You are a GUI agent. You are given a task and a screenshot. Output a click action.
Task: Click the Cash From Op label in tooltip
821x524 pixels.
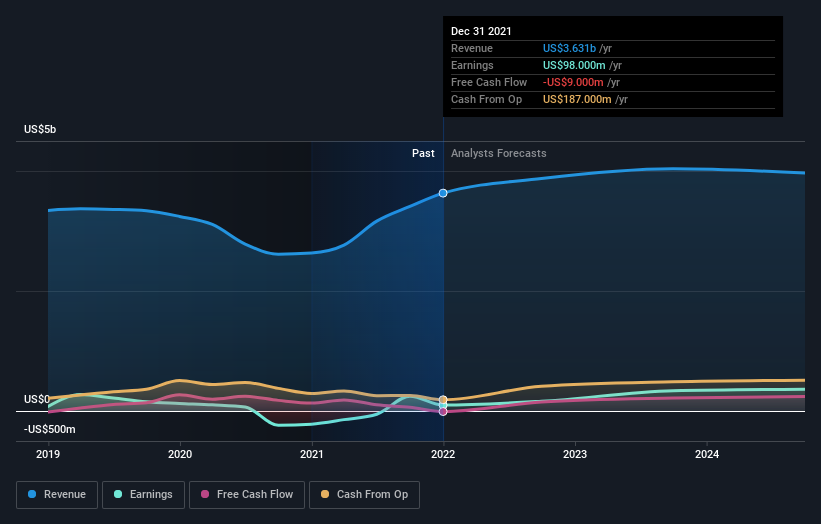486,99
